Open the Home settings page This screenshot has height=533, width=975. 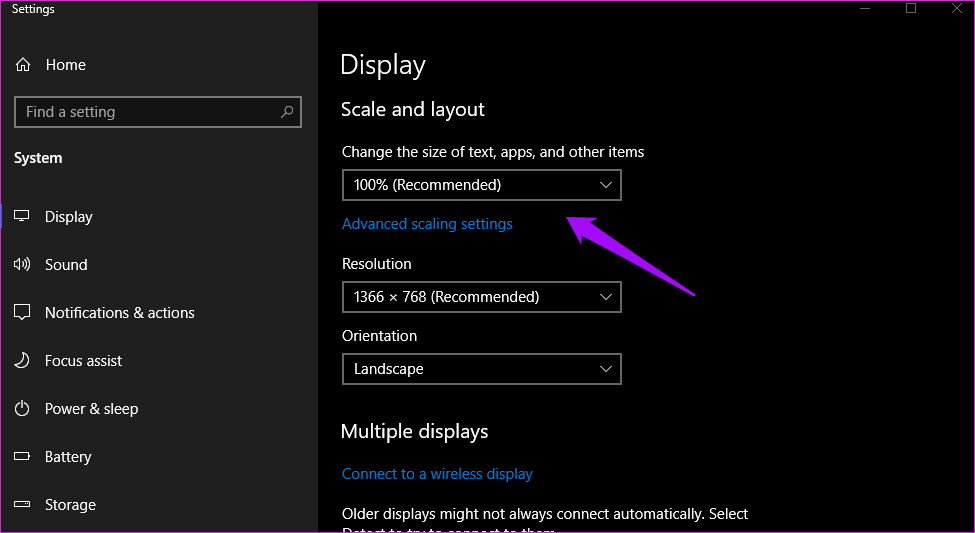pos(65,65)
